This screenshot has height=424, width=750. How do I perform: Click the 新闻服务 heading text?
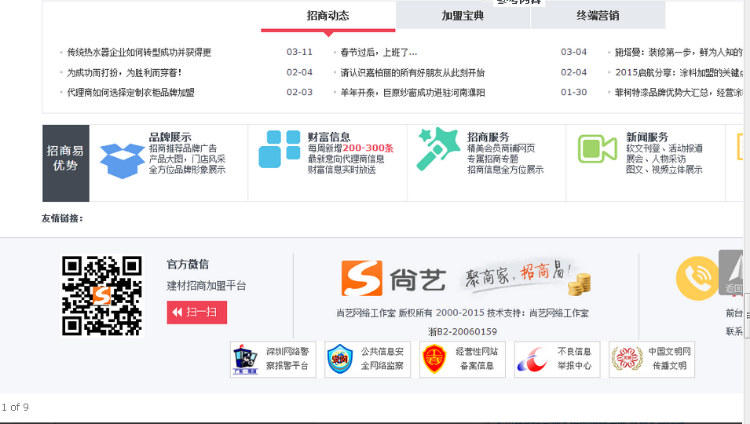[x=647, y=137]
